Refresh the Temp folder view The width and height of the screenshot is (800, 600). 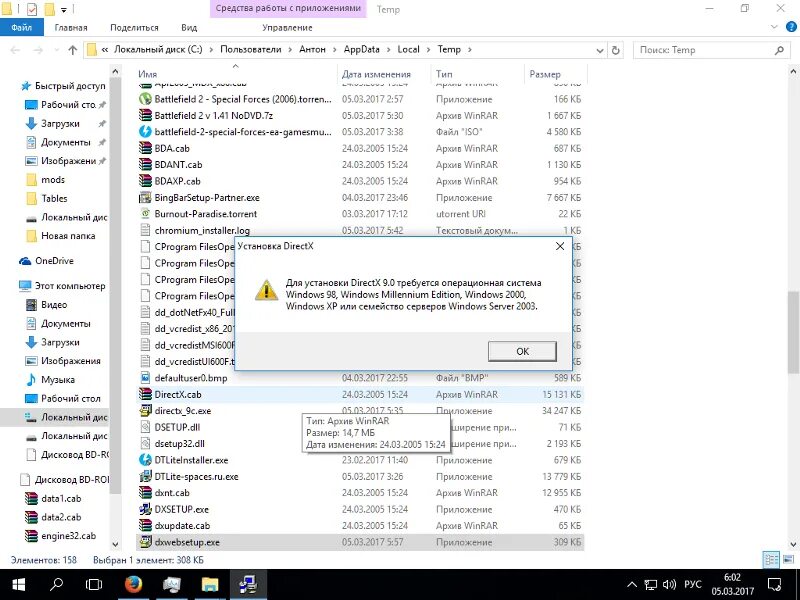[616, 50]
